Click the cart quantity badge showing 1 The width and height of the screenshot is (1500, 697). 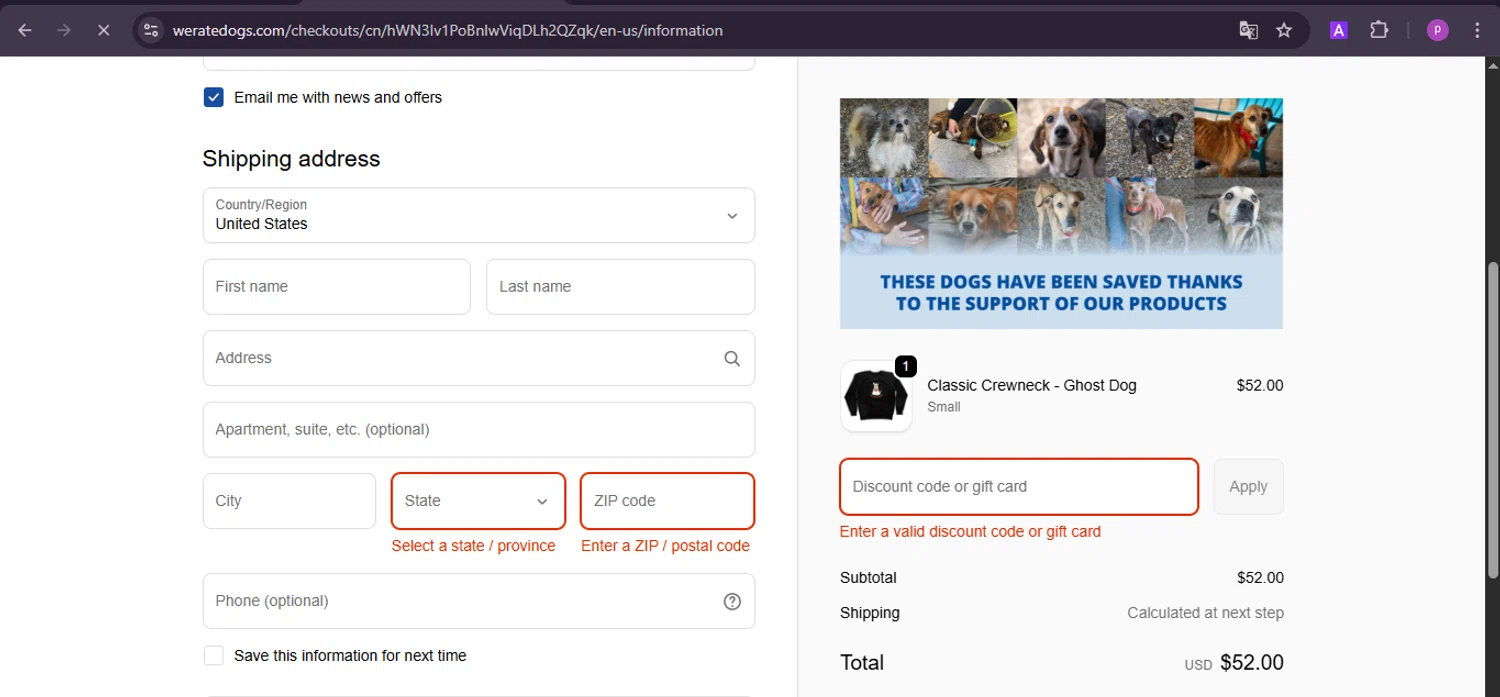[x=905, y=366]
